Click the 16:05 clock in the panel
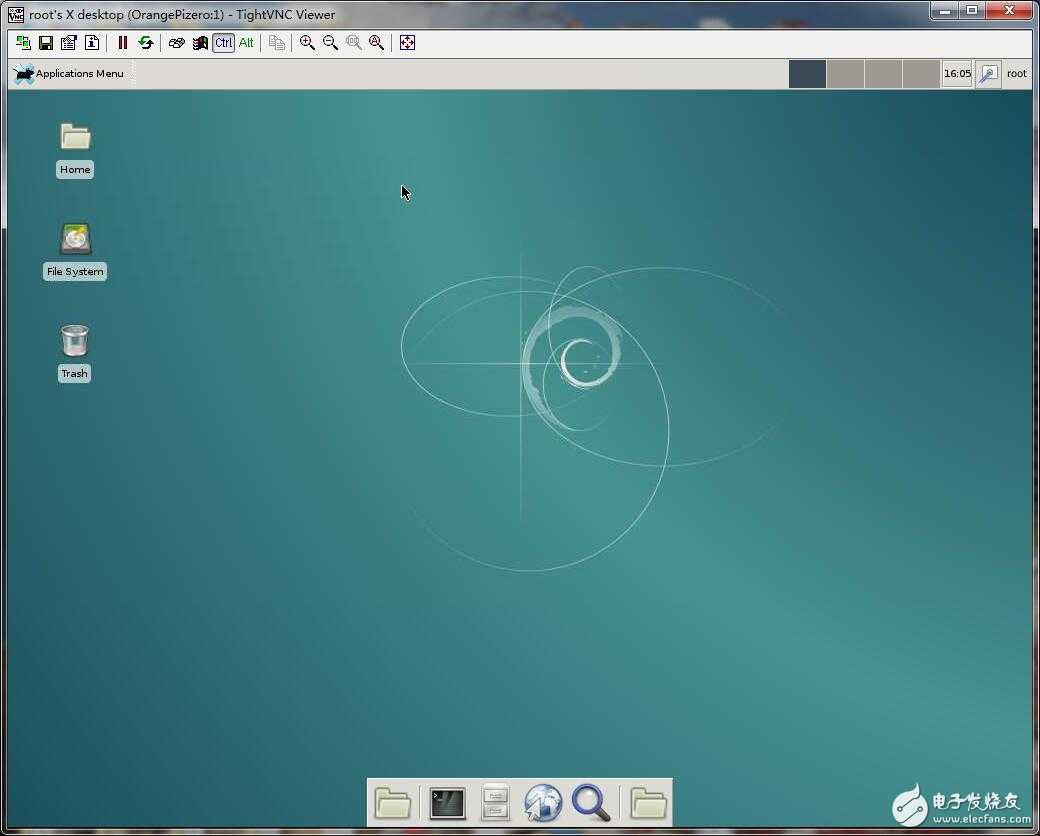 point(957,74)
